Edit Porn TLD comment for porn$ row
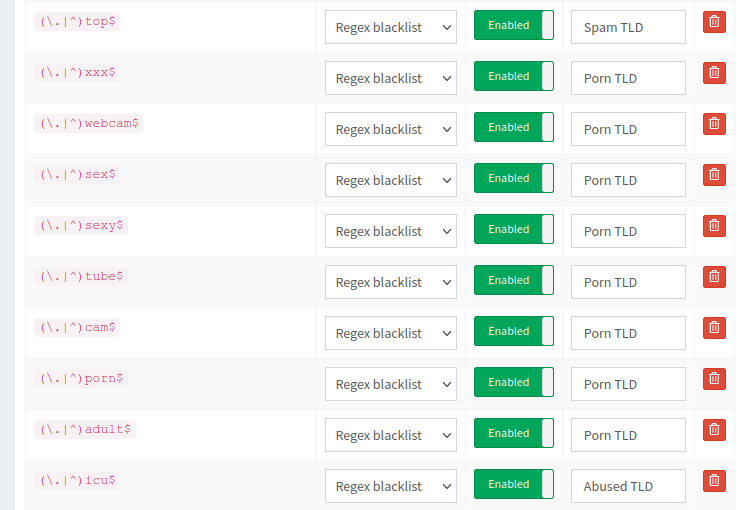Viewport: 742px width, 510px height. [x=628, y=385]
